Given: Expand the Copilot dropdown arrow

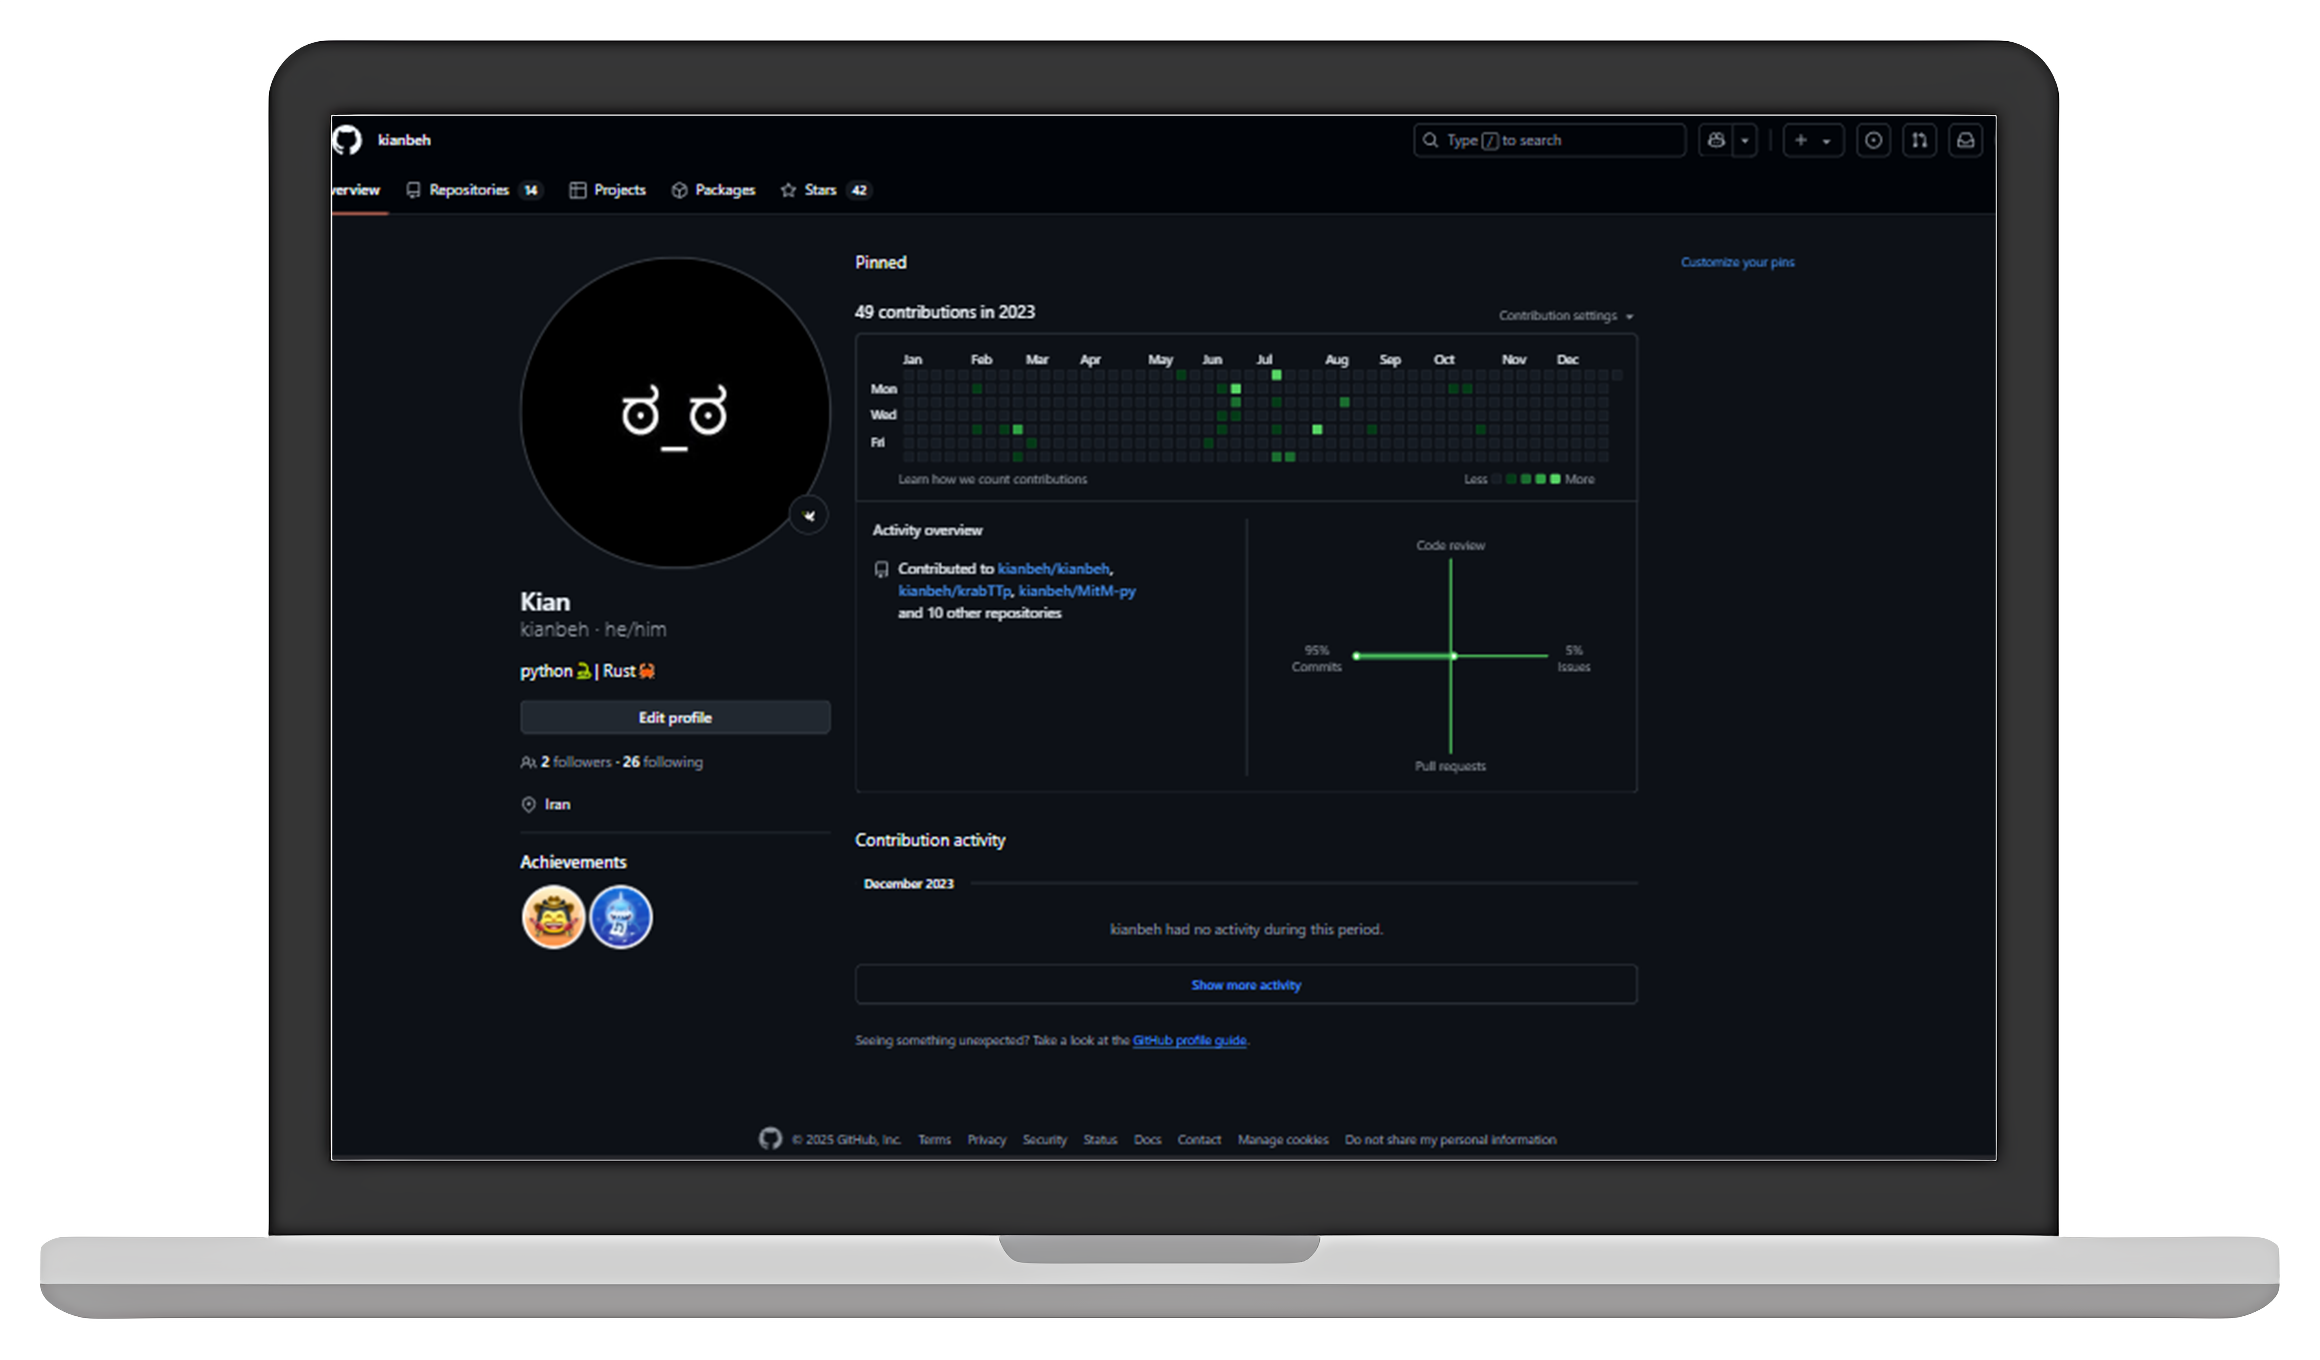Looking at the screenshot, I should pyautogui.click(x=1745, y=140).
